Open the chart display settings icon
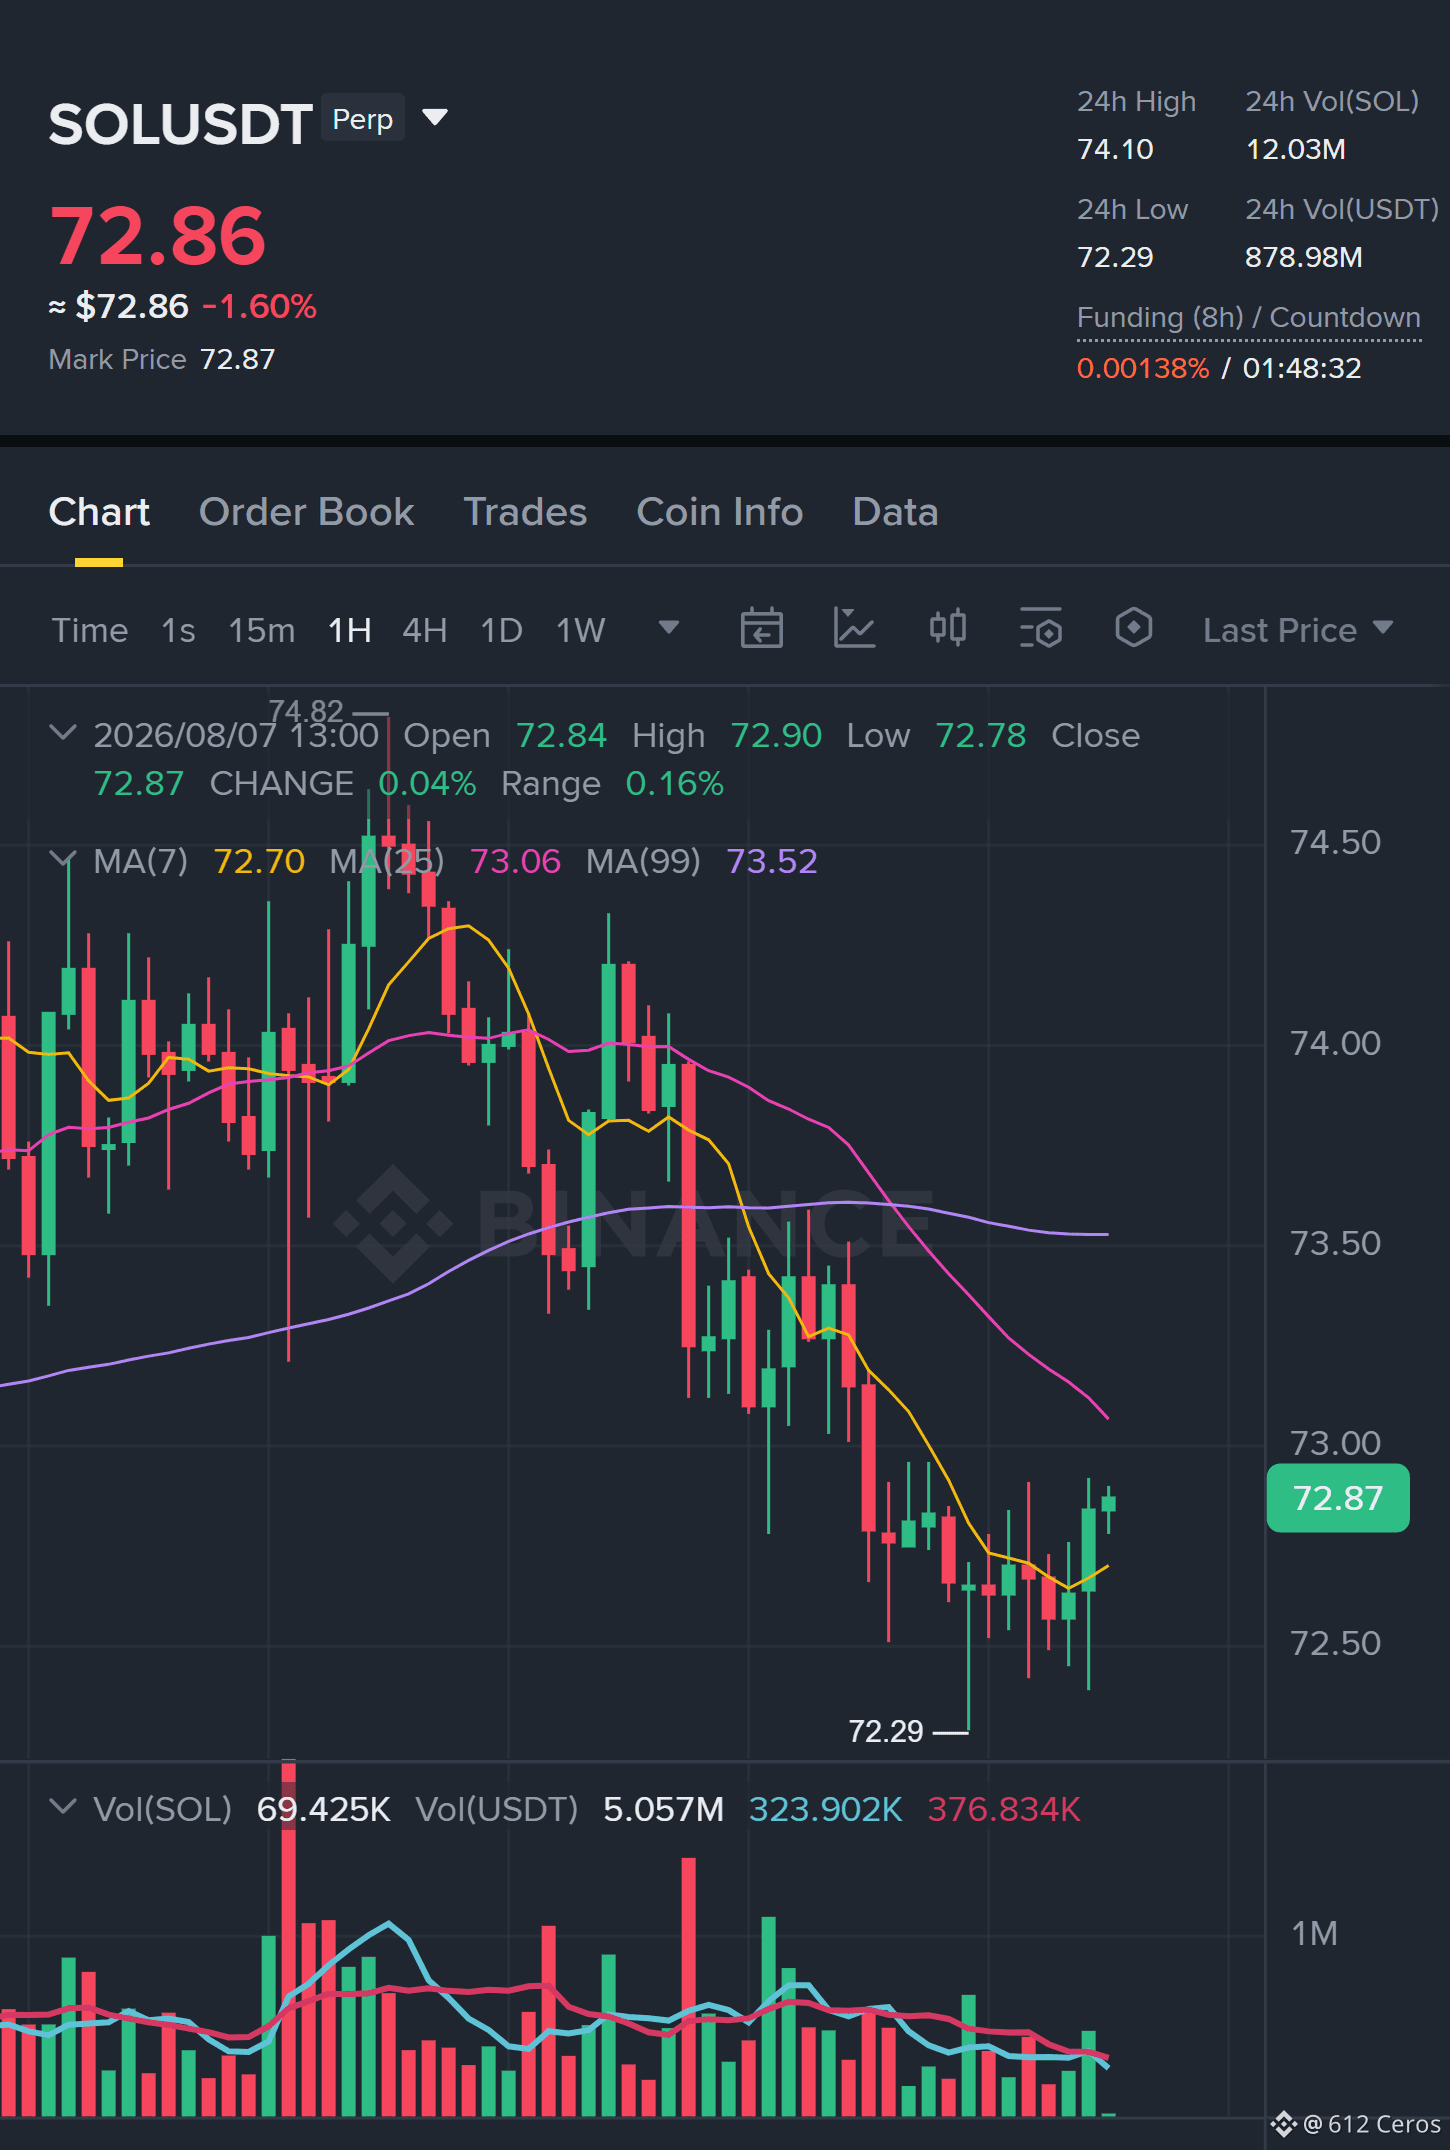The width and height of the screenshot is (1450, 2150). click(1040, 629)
